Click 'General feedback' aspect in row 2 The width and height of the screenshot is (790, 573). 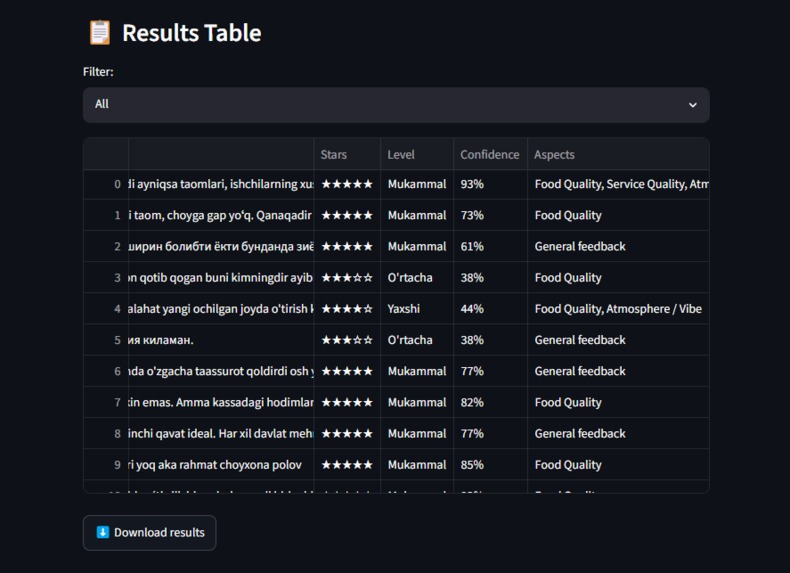pyautogui.click(x=618, y=247)
